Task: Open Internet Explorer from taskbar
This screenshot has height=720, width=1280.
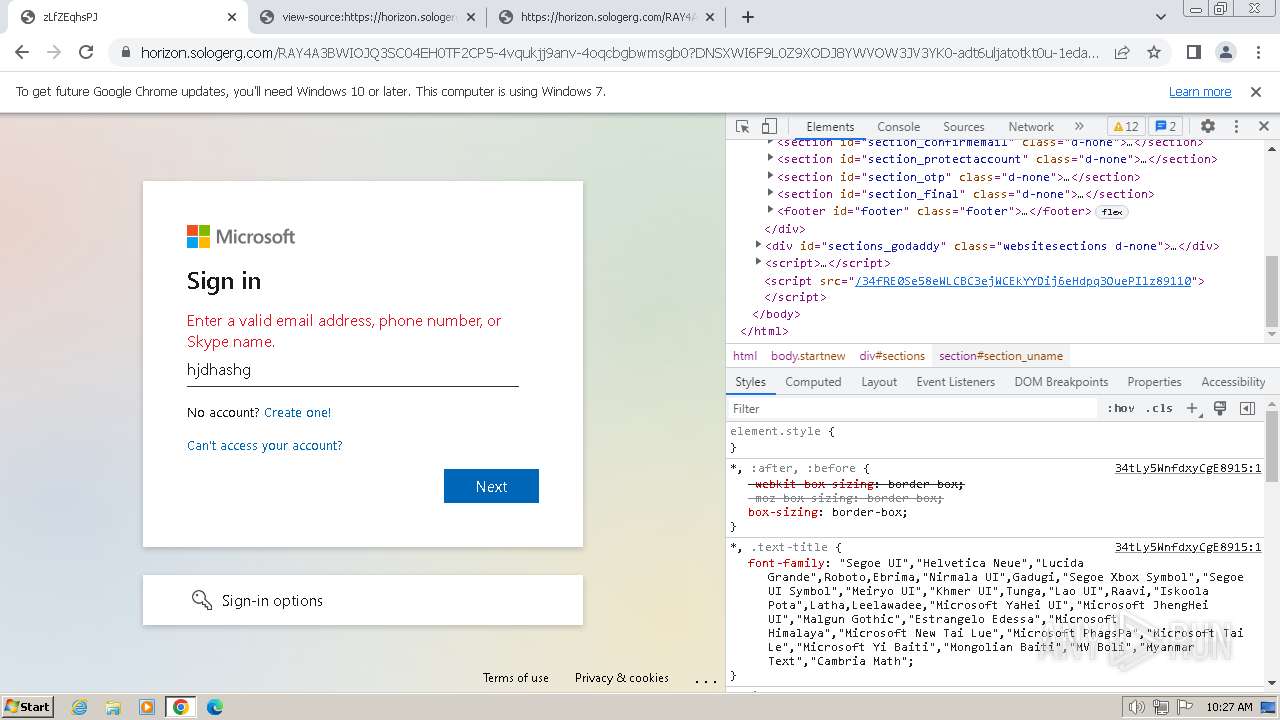Action: [x=79, y=707]
